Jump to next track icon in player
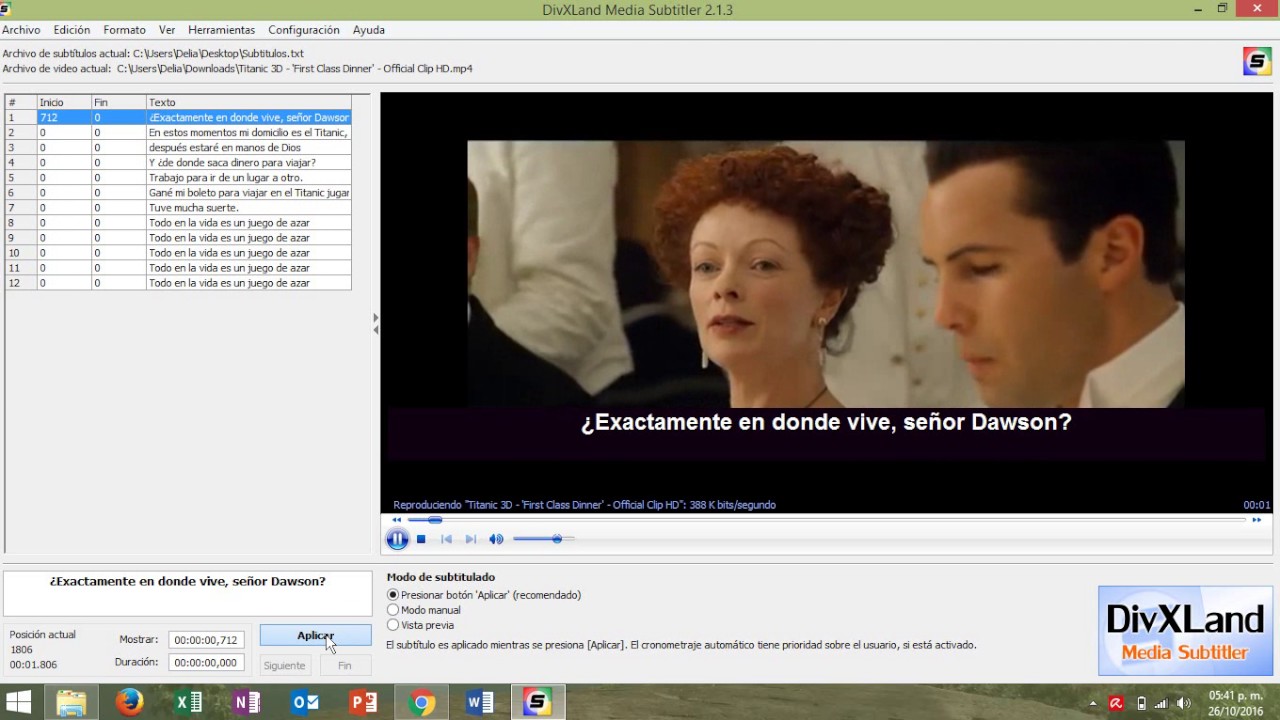1280x720 pixels. click(x=471, y=539)
